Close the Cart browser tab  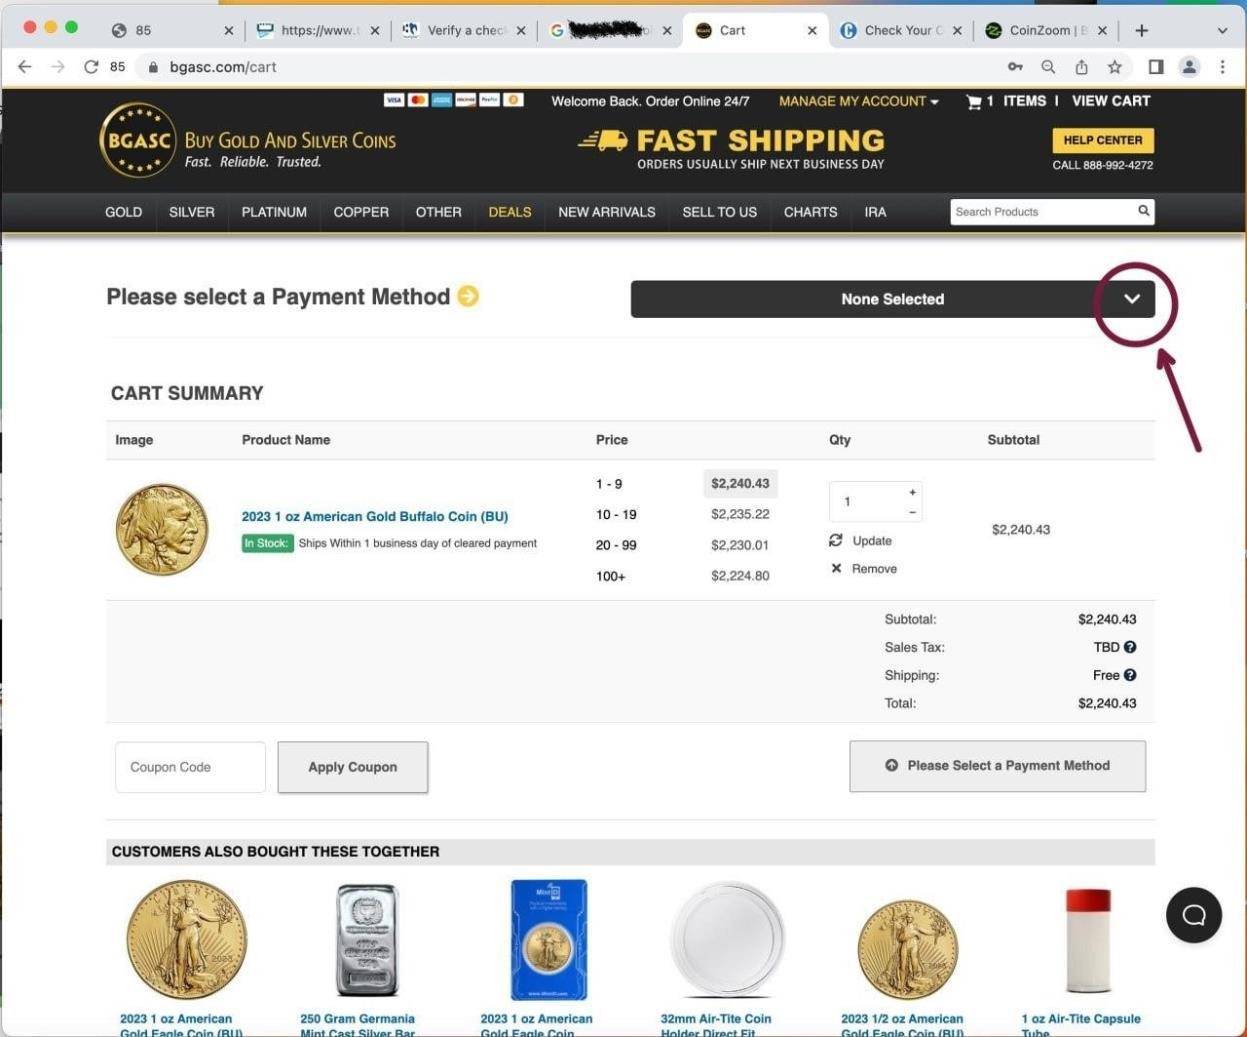click(x=812, y=31)
